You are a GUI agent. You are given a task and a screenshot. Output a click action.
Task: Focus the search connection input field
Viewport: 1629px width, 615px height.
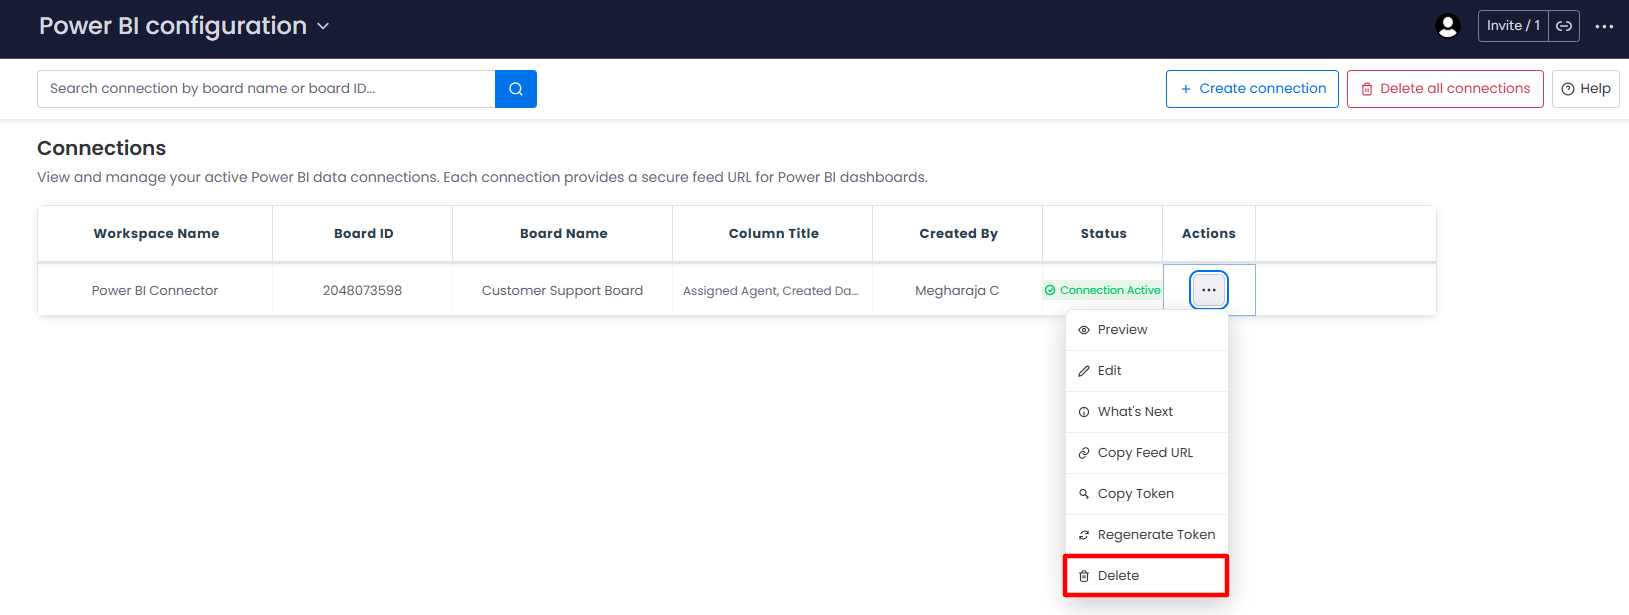click(x=266, y=89)
